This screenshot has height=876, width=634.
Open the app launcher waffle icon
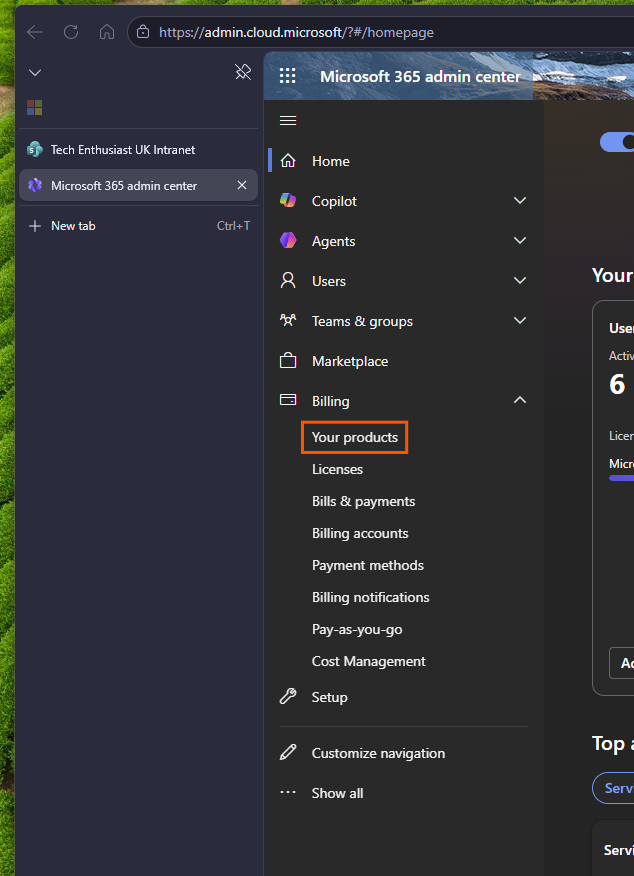[x=288, y=76]
